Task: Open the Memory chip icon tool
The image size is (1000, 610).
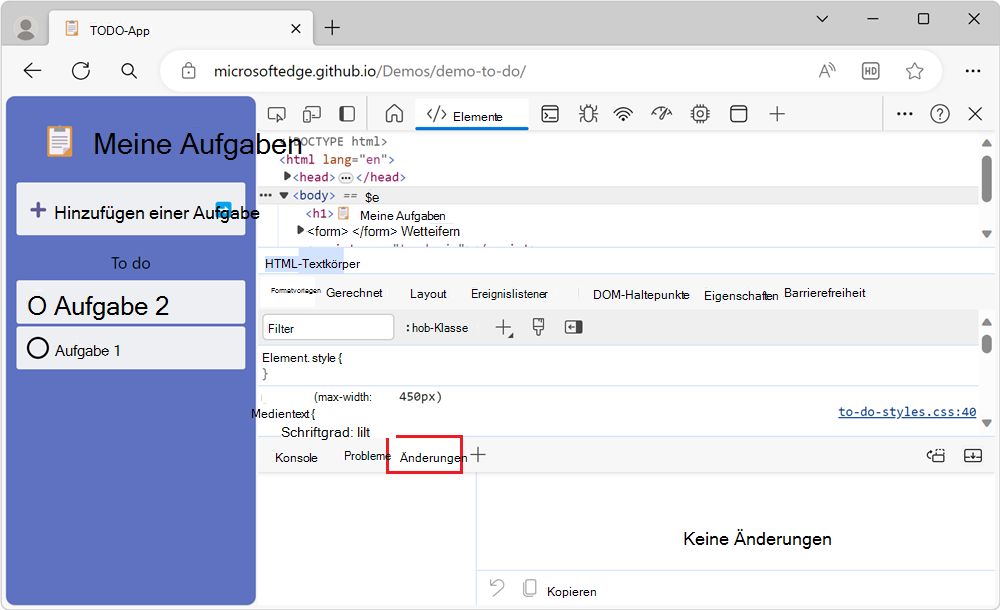Action: coord(700,114)
